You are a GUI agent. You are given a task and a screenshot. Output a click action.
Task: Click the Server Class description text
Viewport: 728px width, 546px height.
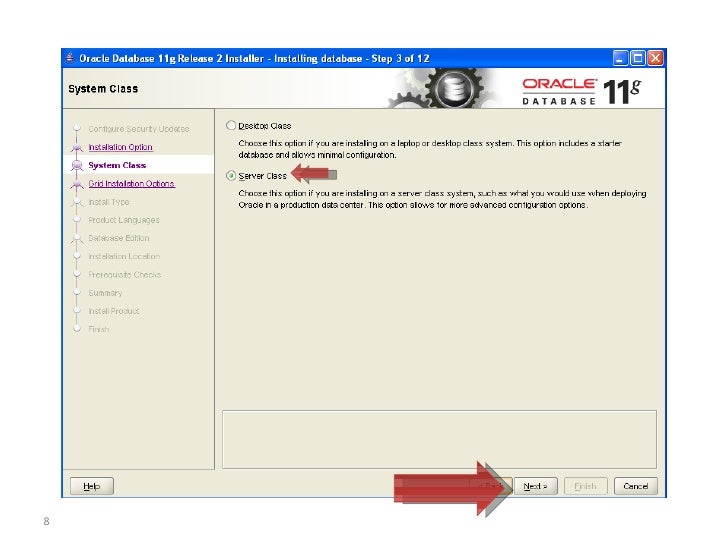tap(442, 199)
